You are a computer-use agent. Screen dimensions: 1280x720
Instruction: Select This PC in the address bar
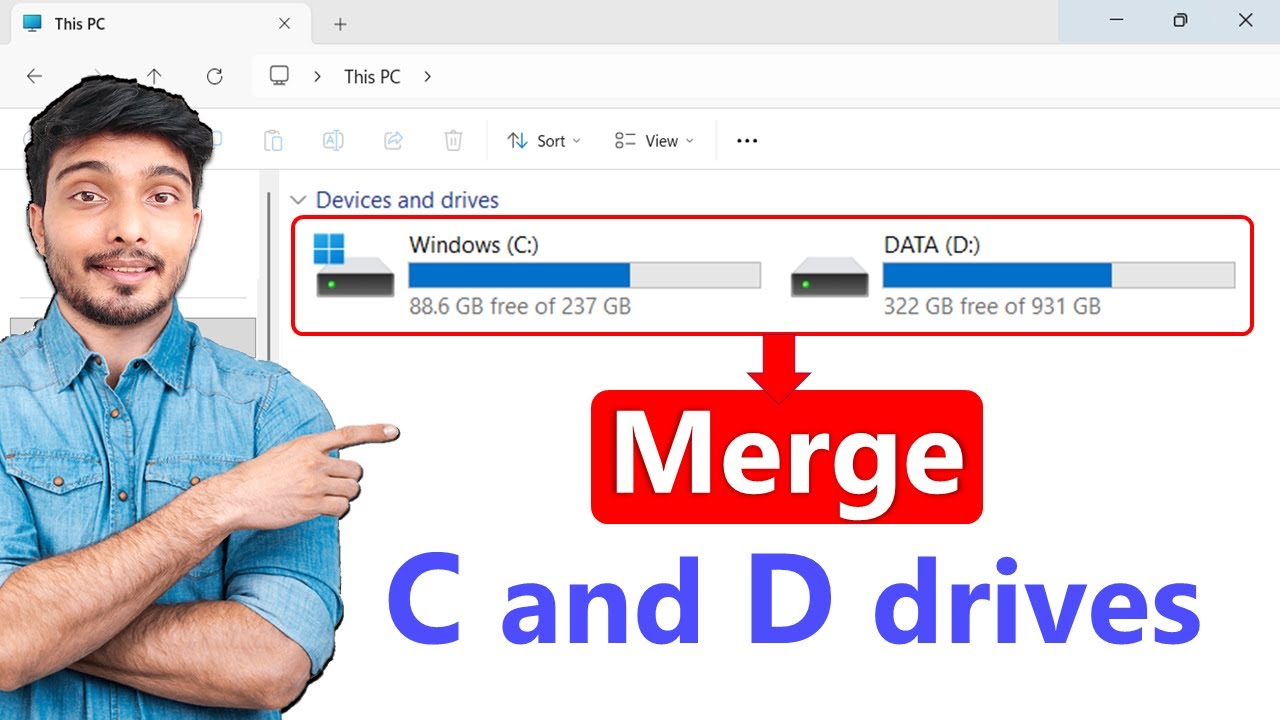[x=372, y=77]
